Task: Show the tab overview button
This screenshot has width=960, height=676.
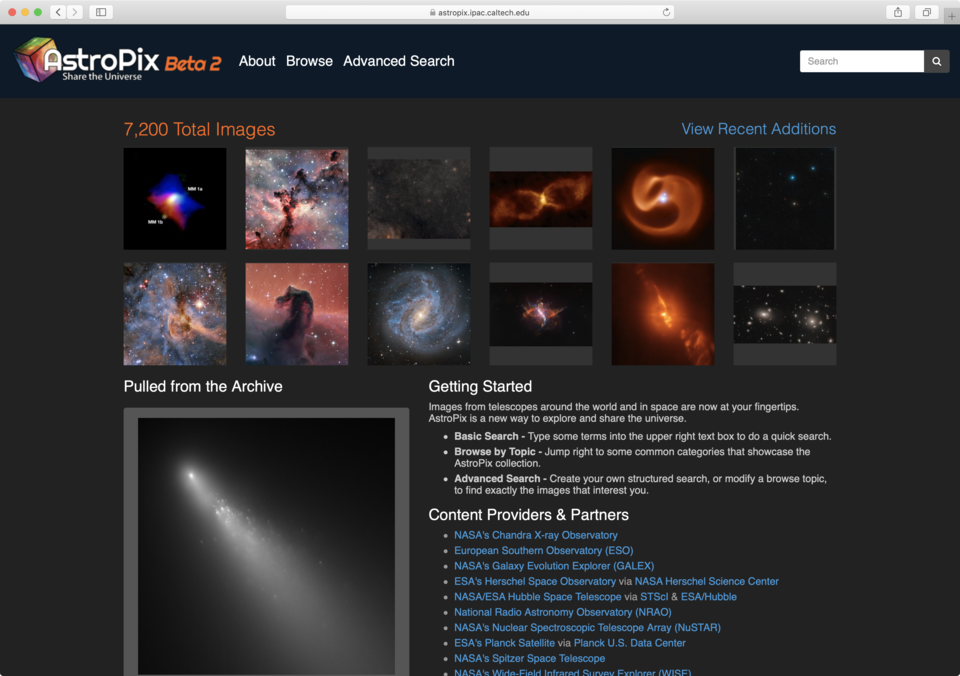Action: pyautogui.click(x=926, y=12)
